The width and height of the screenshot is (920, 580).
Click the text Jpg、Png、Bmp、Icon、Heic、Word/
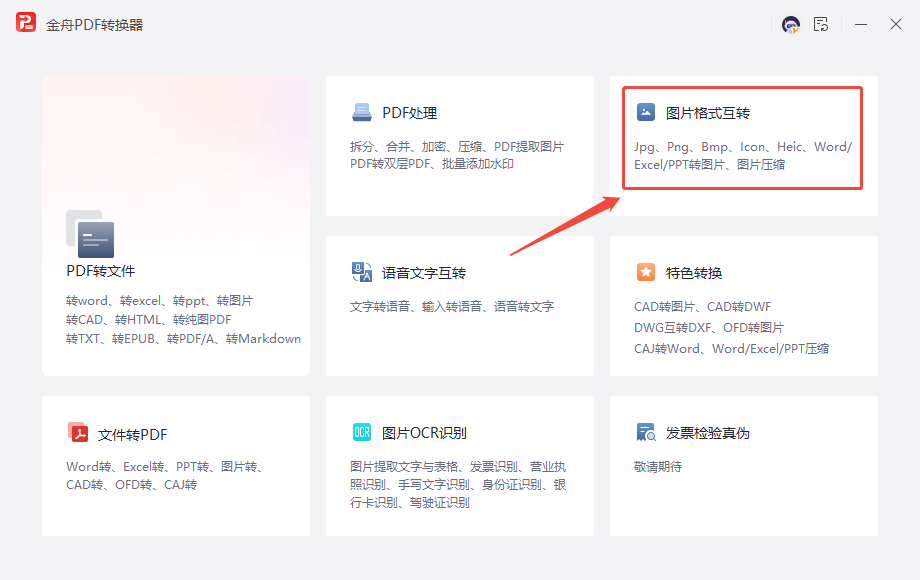coord(743,147)
